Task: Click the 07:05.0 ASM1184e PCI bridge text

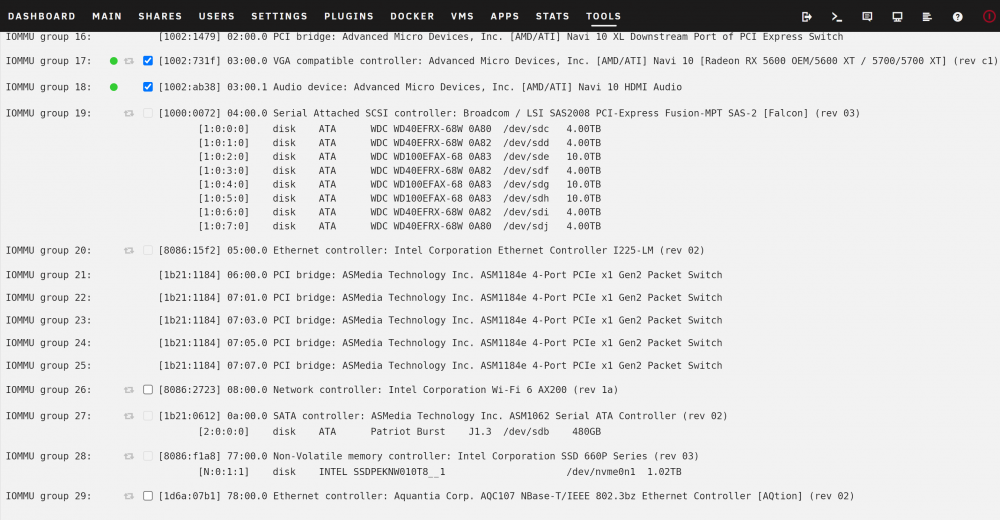Action: [x=440, y=343]
